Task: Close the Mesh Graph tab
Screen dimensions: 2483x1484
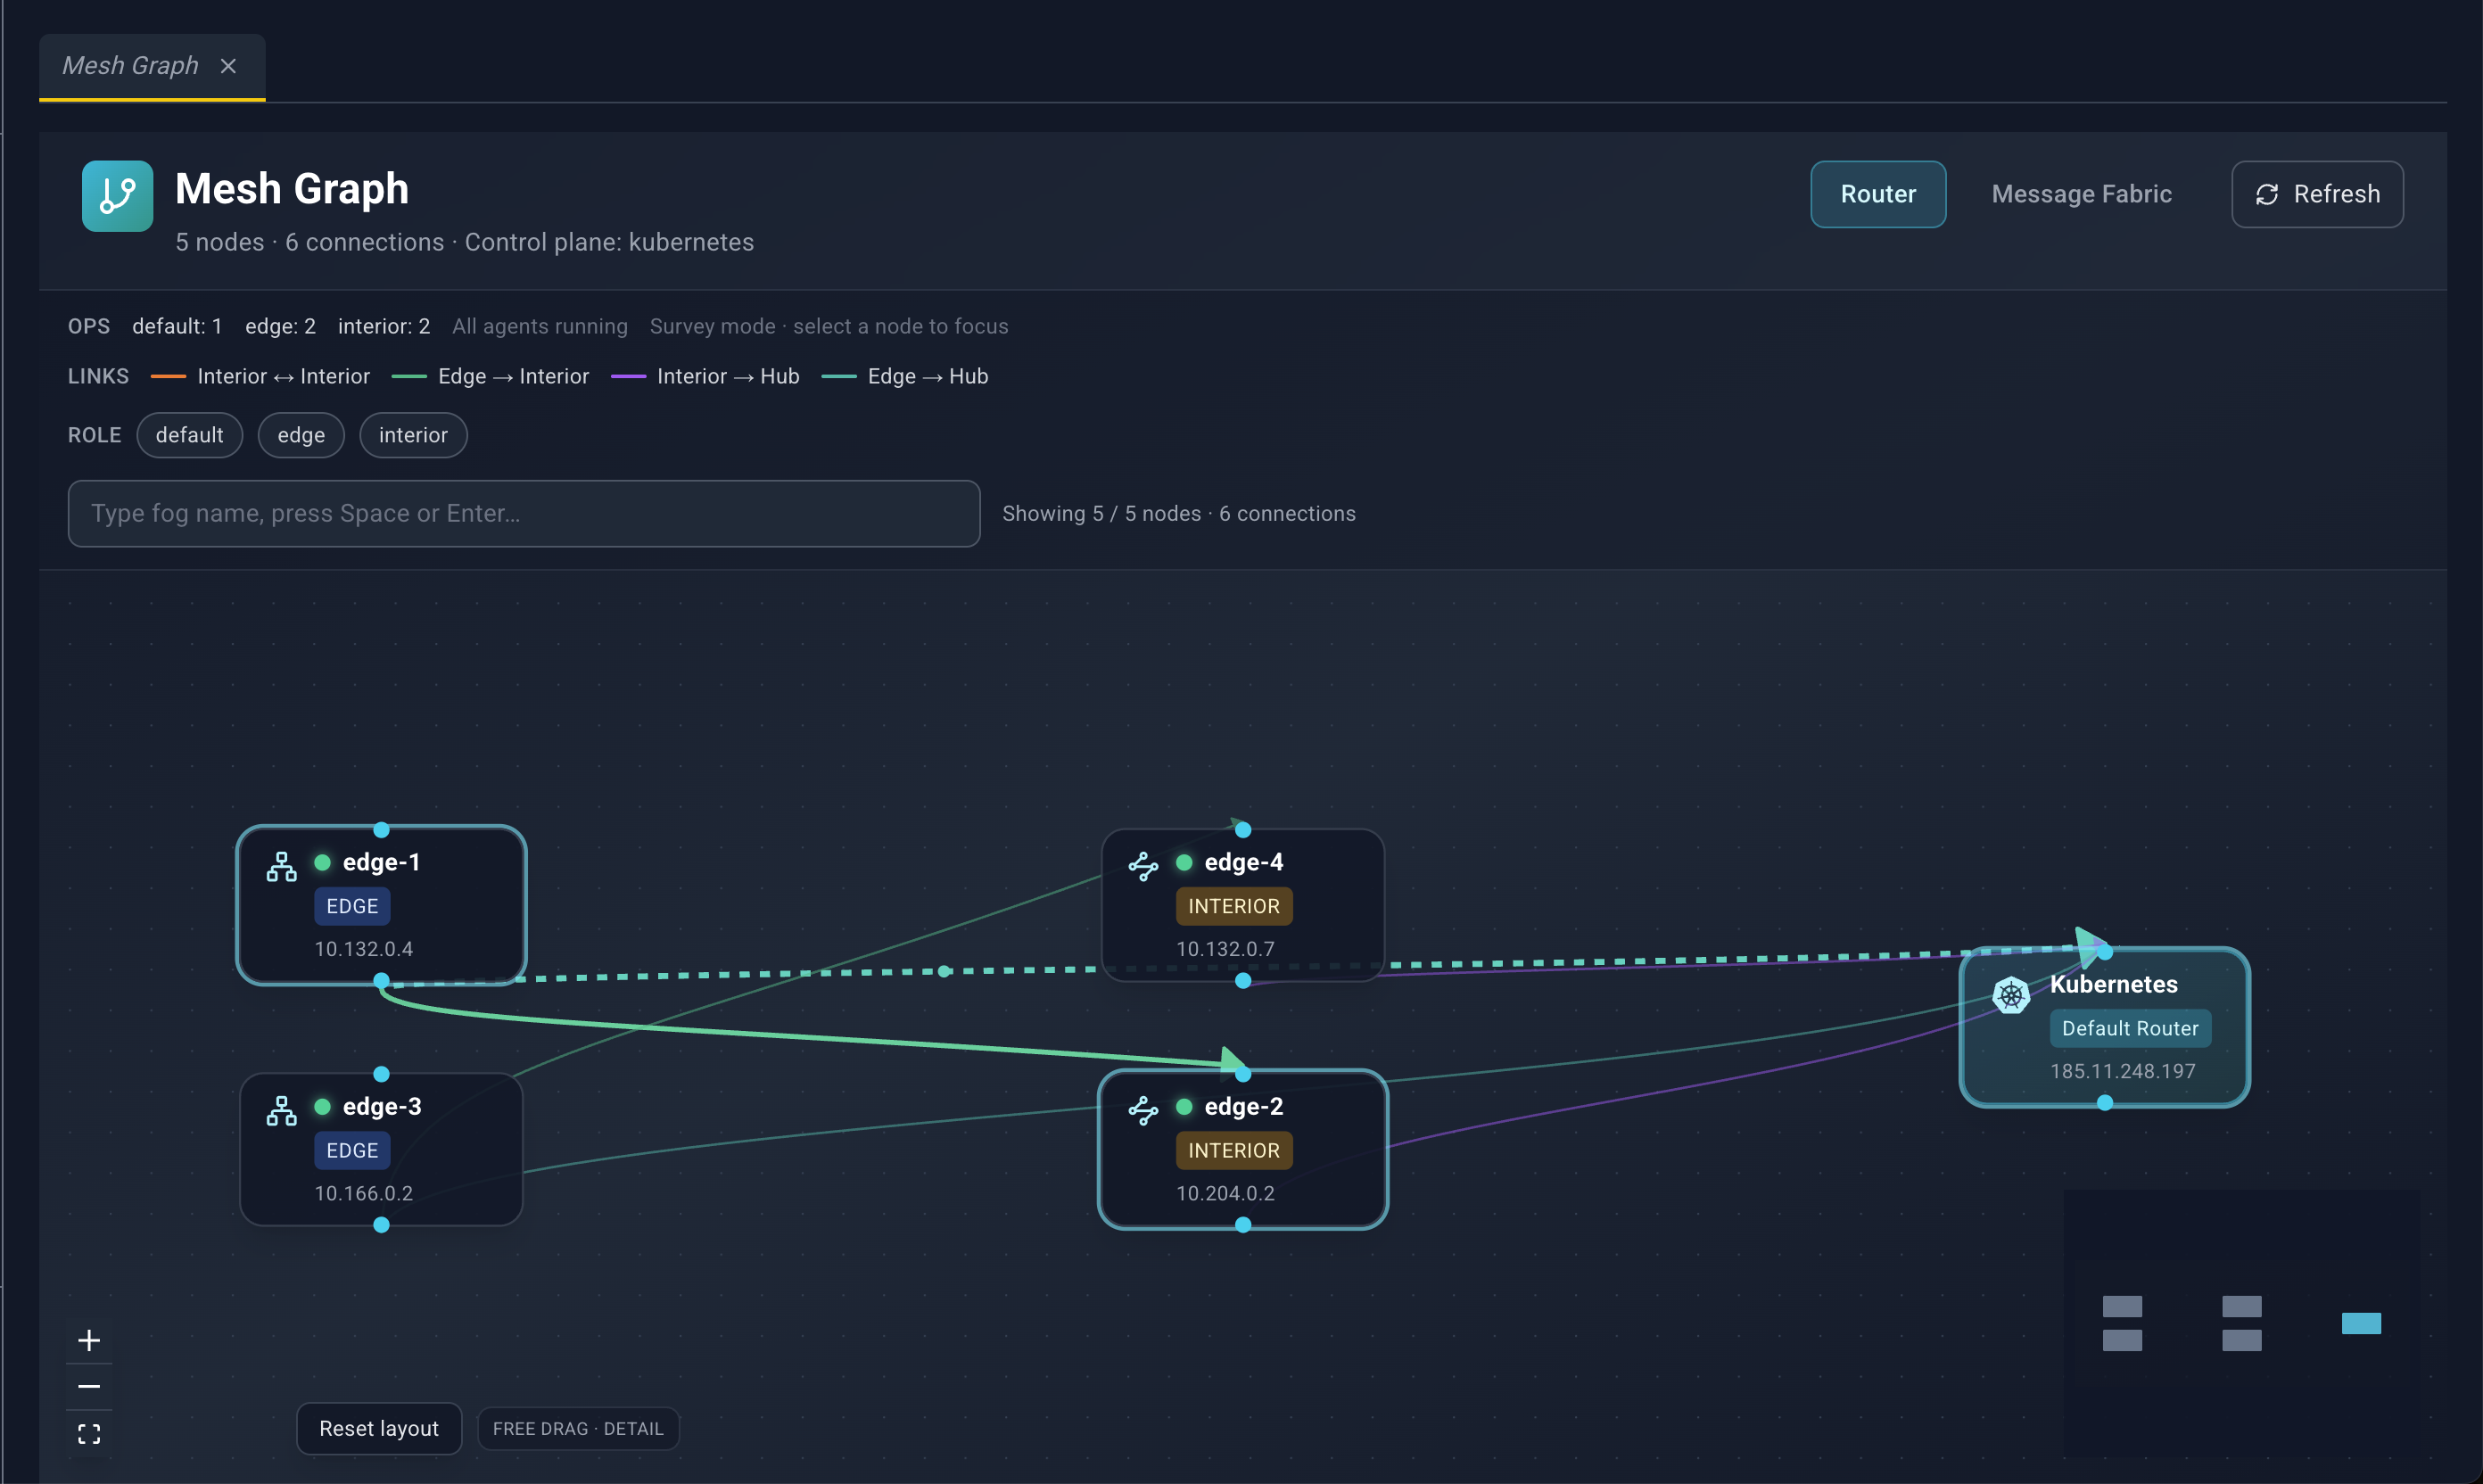Action: (228, 66)
